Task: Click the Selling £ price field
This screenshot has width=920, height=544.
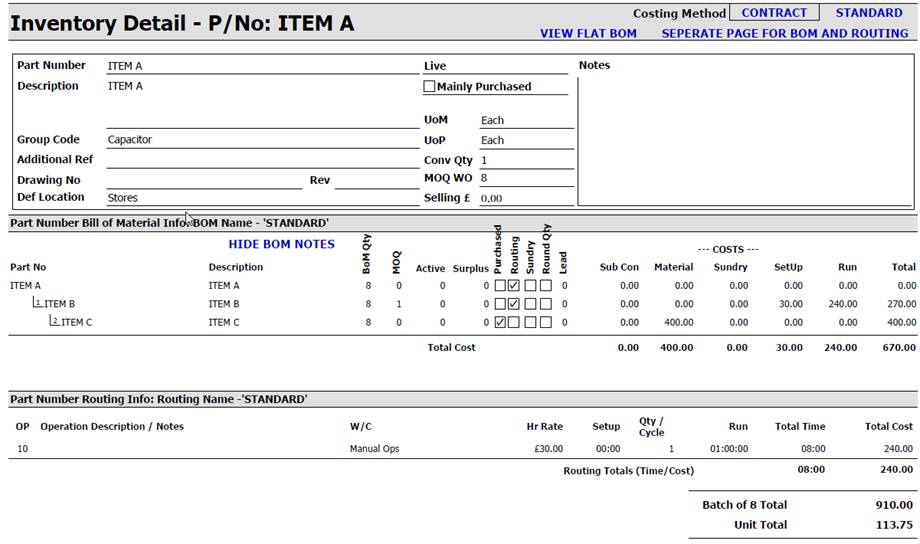Action: (525, 199)
